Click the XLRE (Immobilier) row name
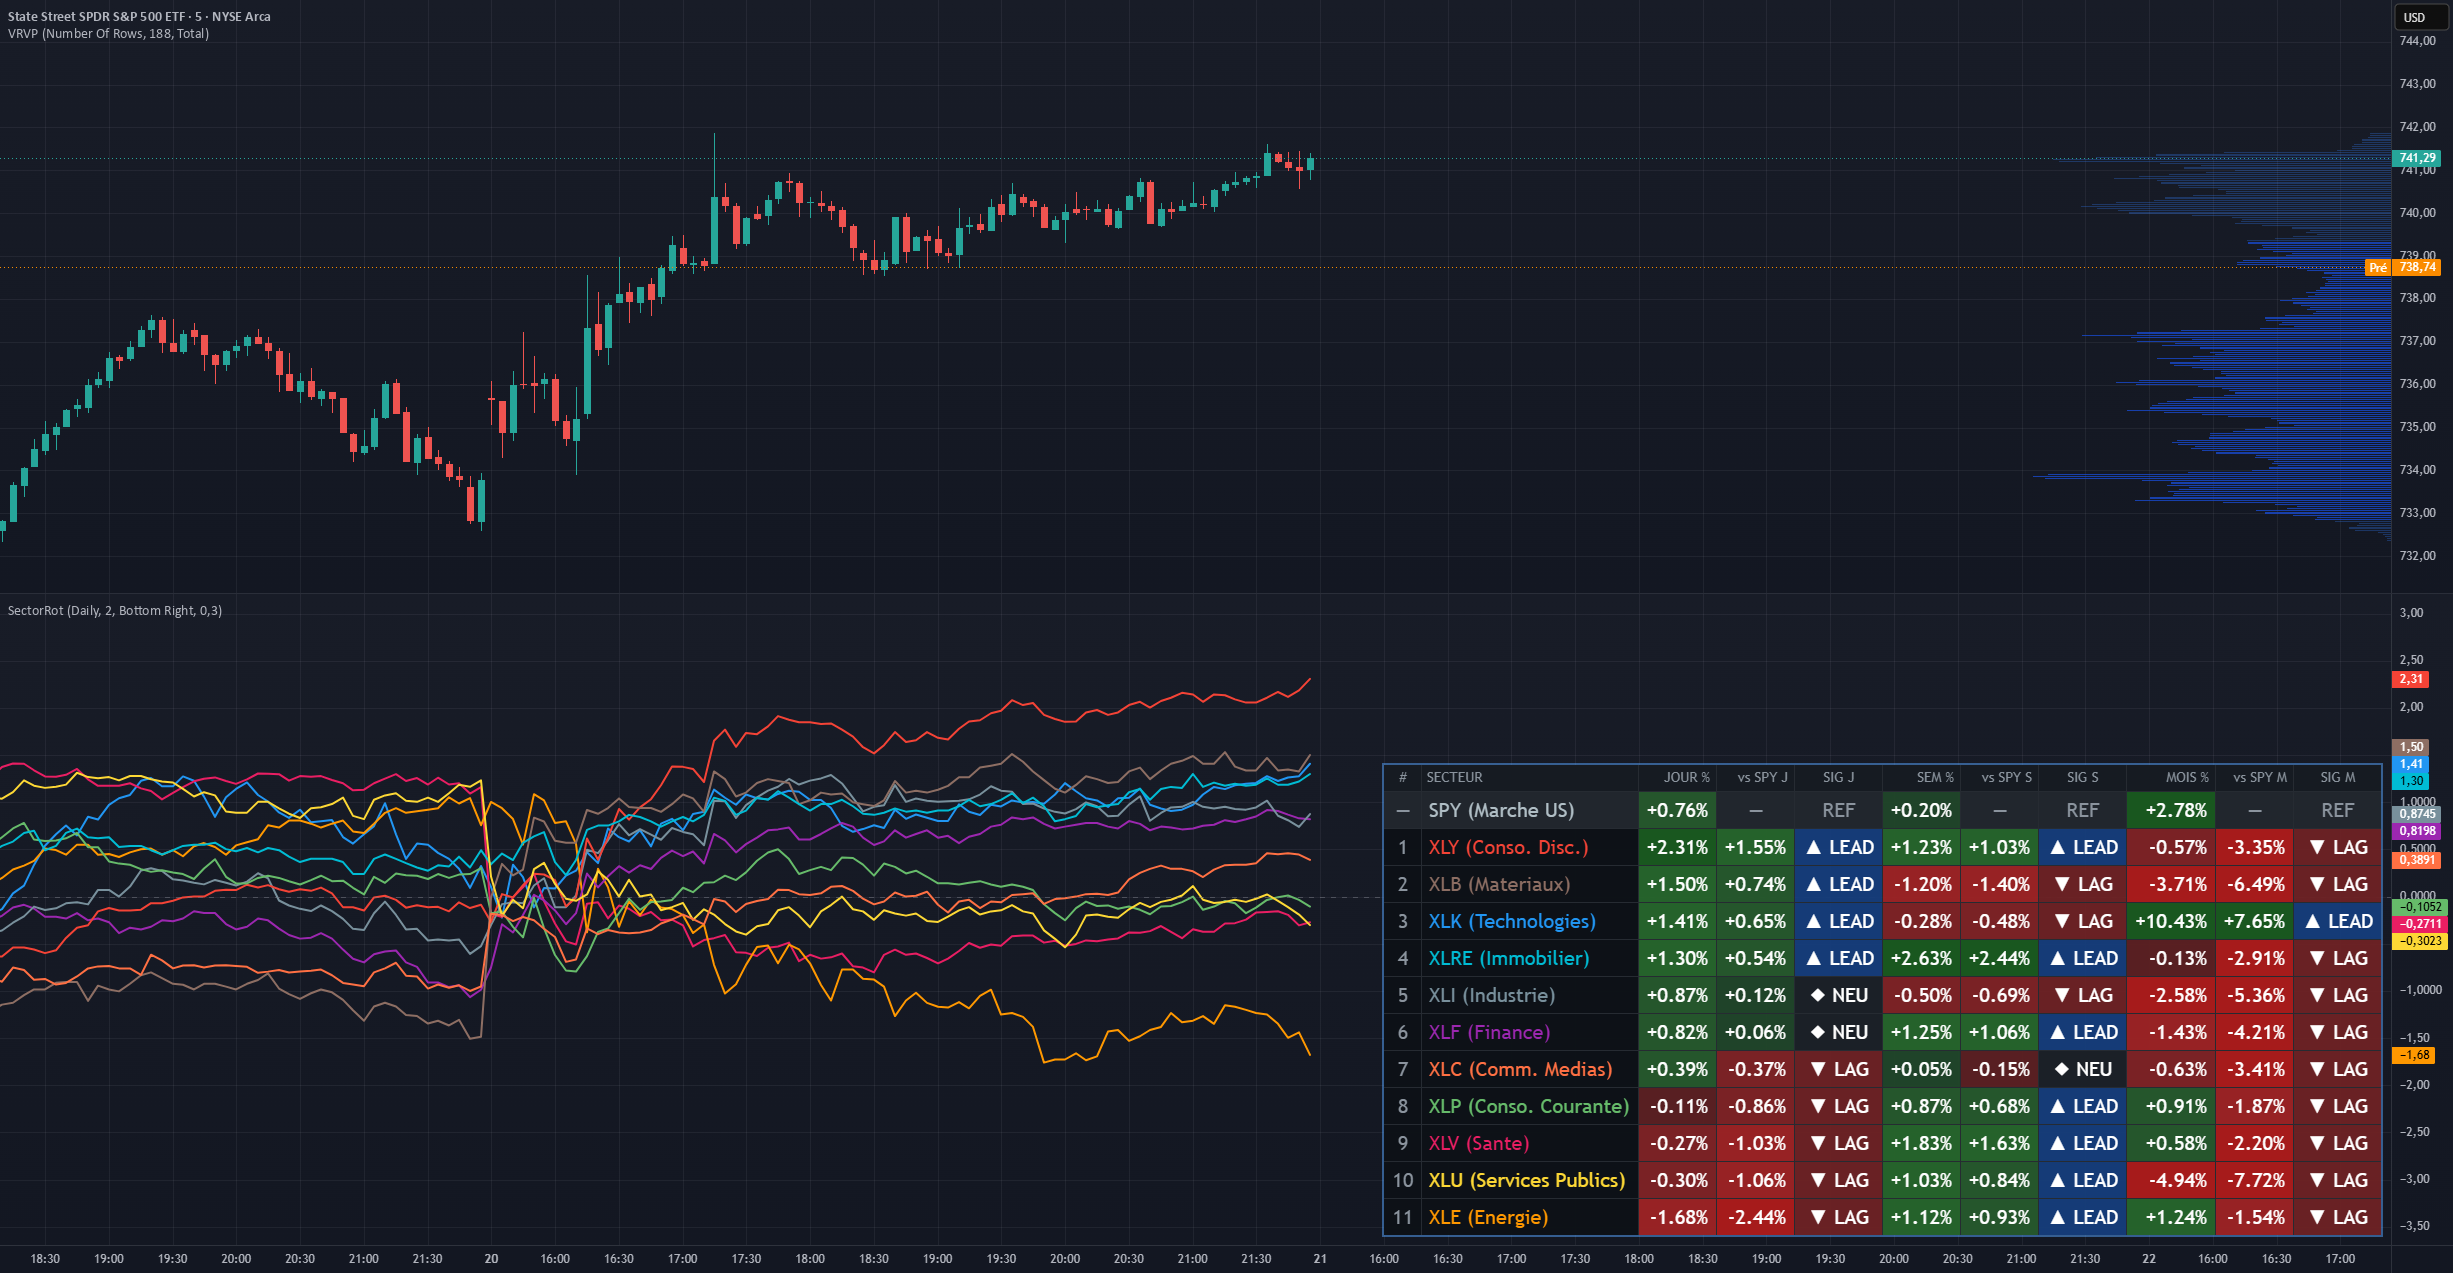Screen dimensions: 2453x1273 pyautogui.click(x=1508, y=958)
